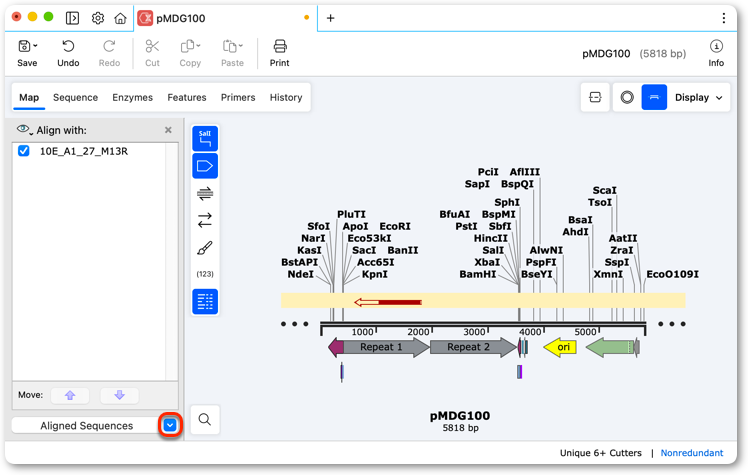Move the aligned sequence up

pos(70,395)
